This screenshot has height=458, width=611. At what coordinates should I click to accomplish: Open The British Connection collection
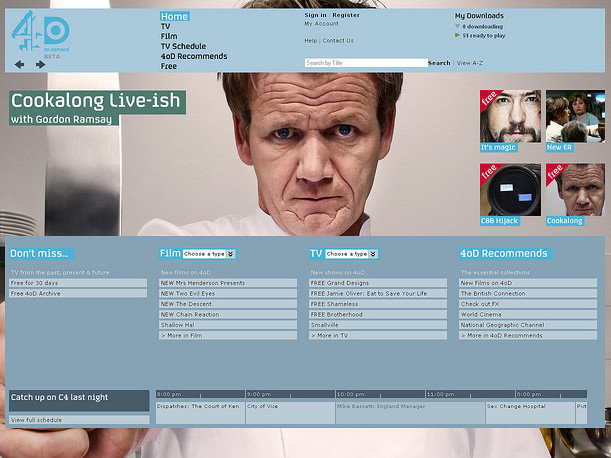(x=528, y=294)
